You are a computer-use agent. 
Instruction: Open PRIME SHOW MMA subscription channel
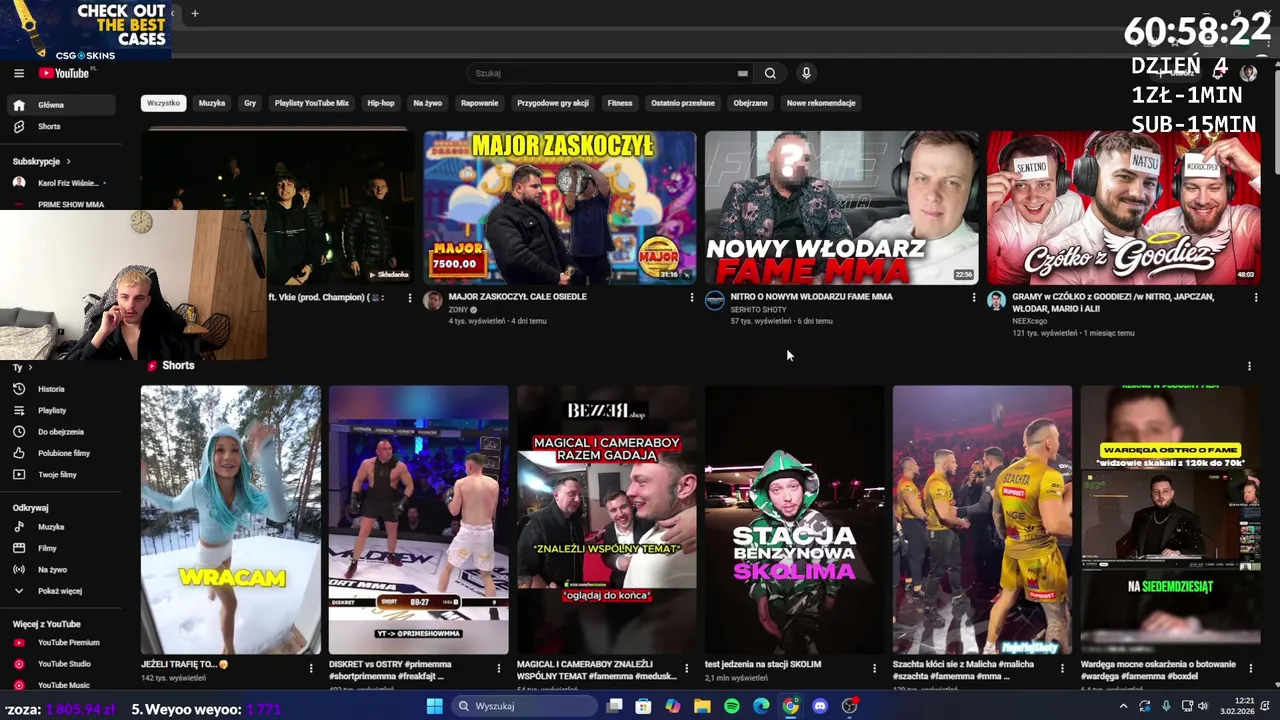(x=60, y=204)
